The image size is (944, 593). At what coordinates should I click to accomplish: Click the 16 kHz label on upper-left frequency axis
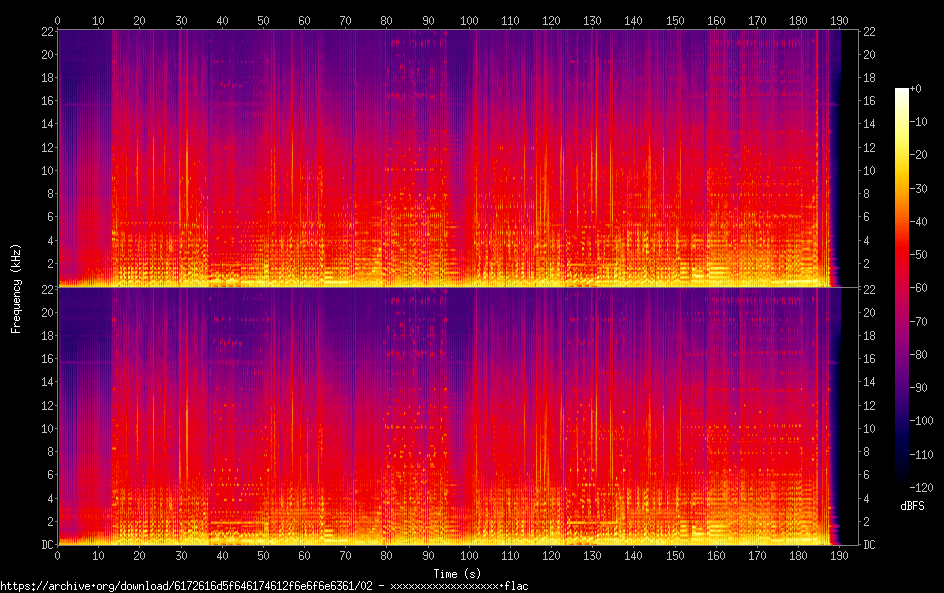point(46,101)
